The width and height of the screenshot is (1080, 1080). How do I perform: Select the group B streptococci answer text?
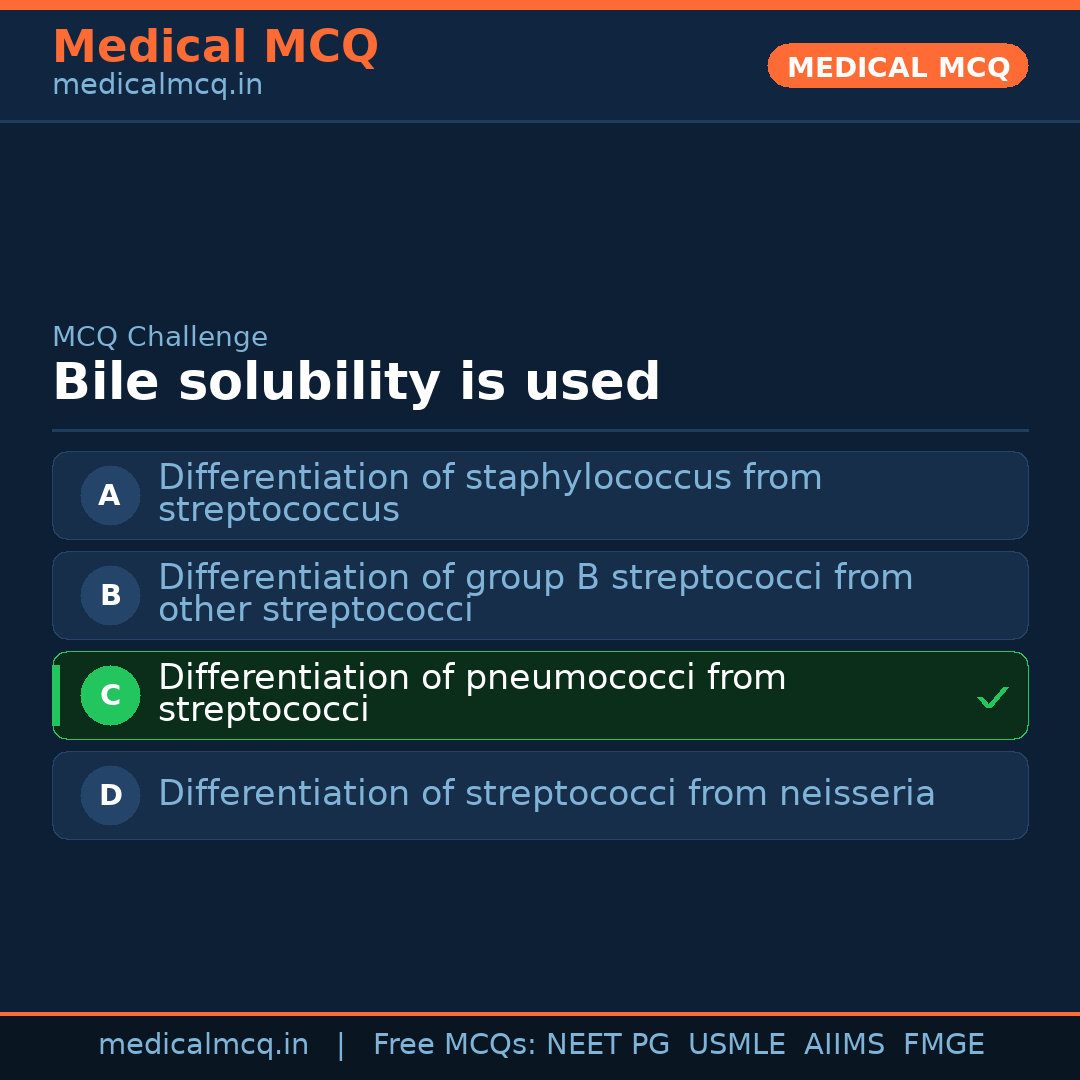pyautogui.click(x=535, y=594)
